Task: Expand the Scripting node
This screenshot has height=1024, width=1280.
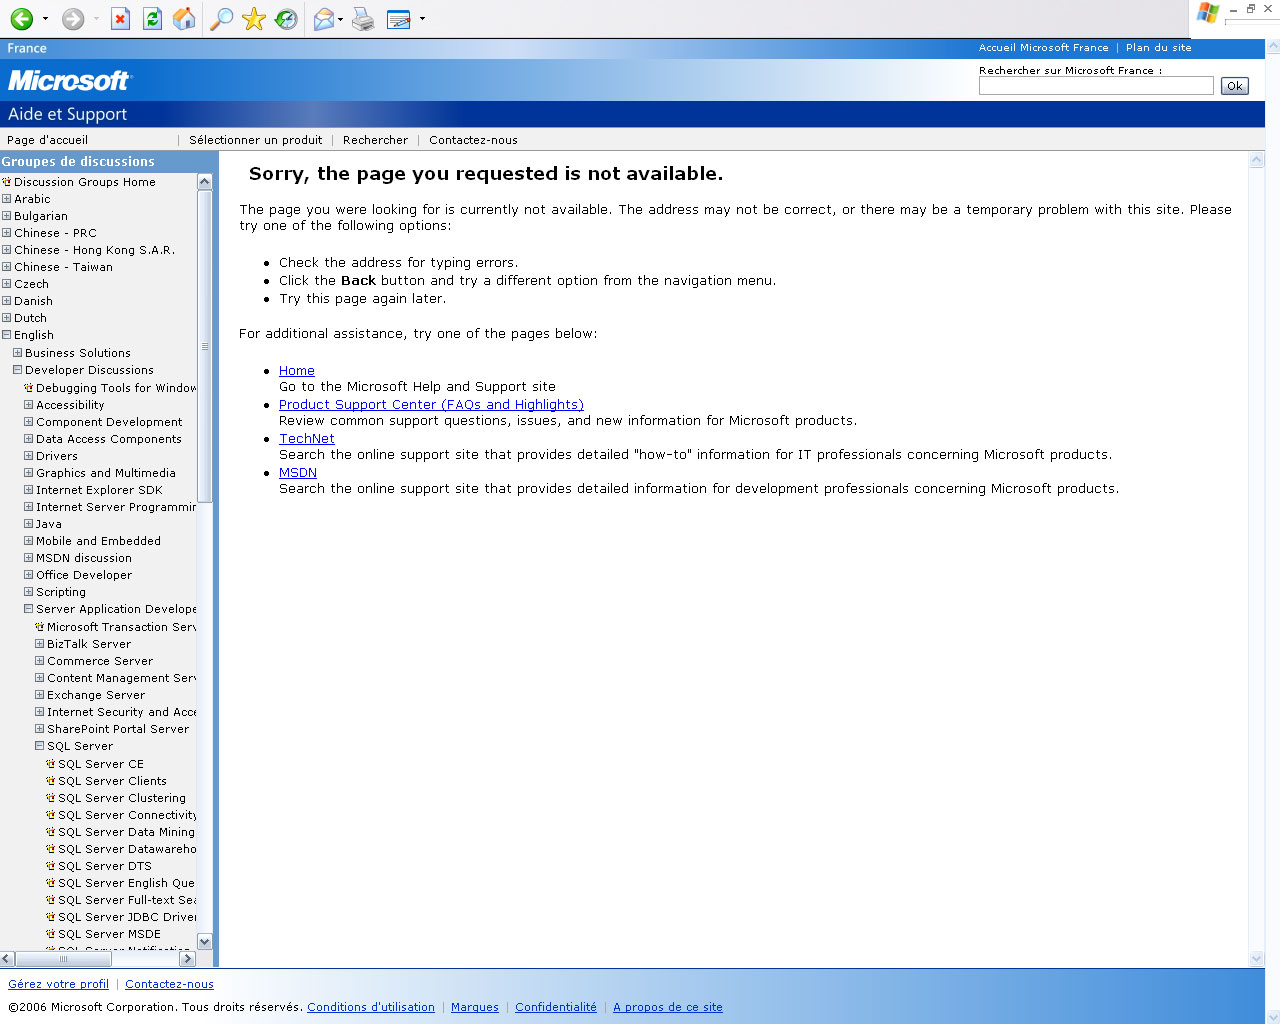Action: pyautogui.click(x=28, y=592)
